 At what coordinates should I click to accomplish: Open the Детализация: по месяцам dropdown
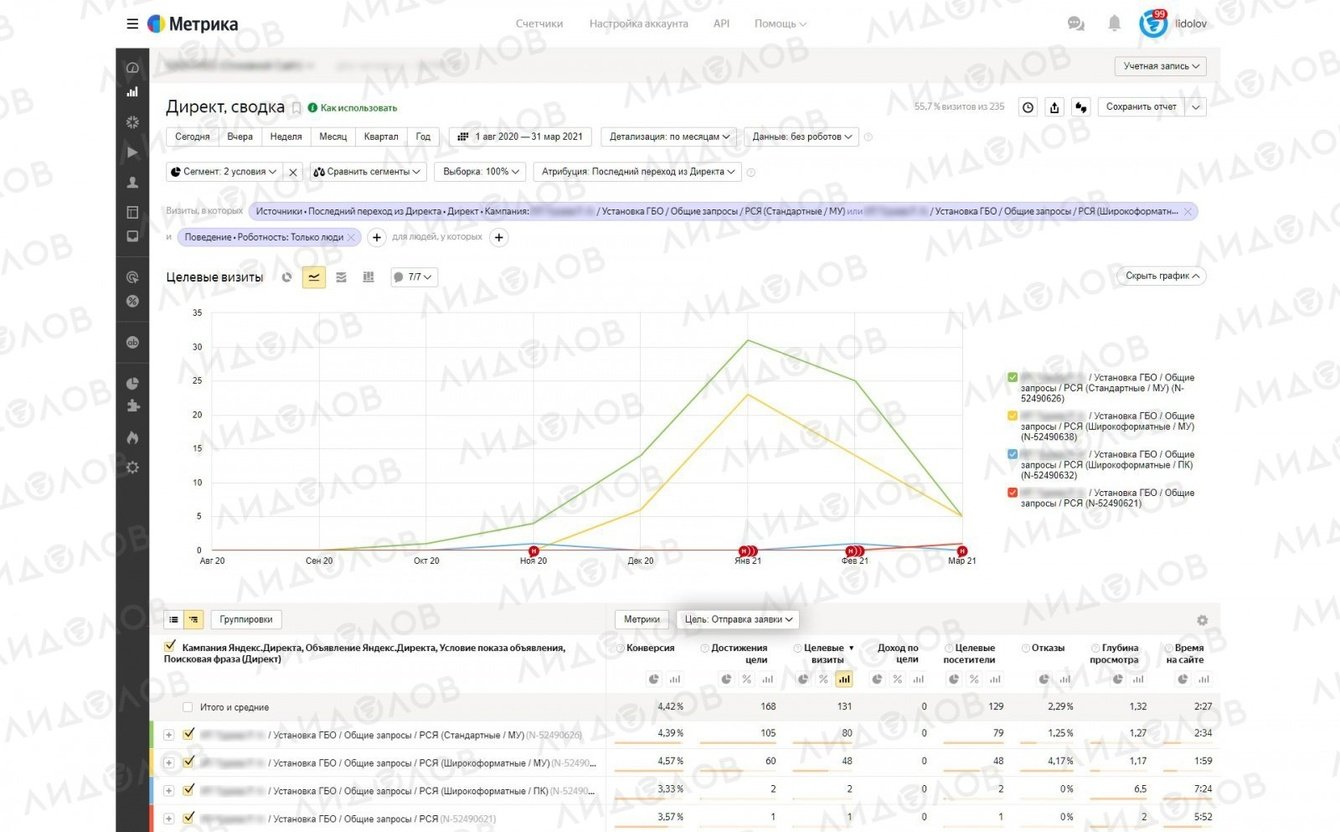coord(670,137)
